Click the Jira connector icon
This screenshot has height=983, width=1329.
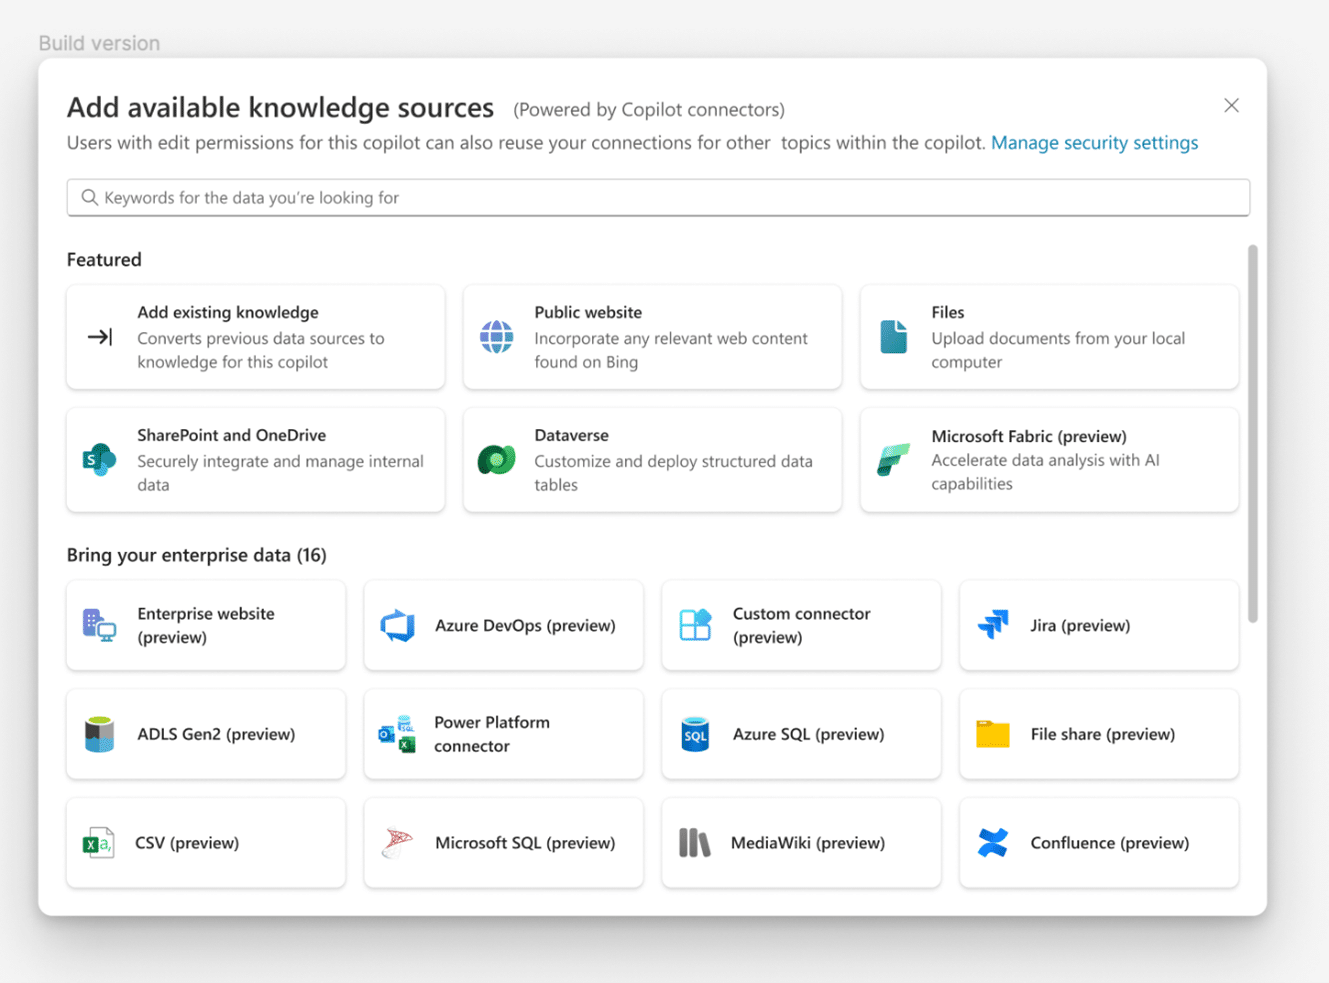point(993,625)
